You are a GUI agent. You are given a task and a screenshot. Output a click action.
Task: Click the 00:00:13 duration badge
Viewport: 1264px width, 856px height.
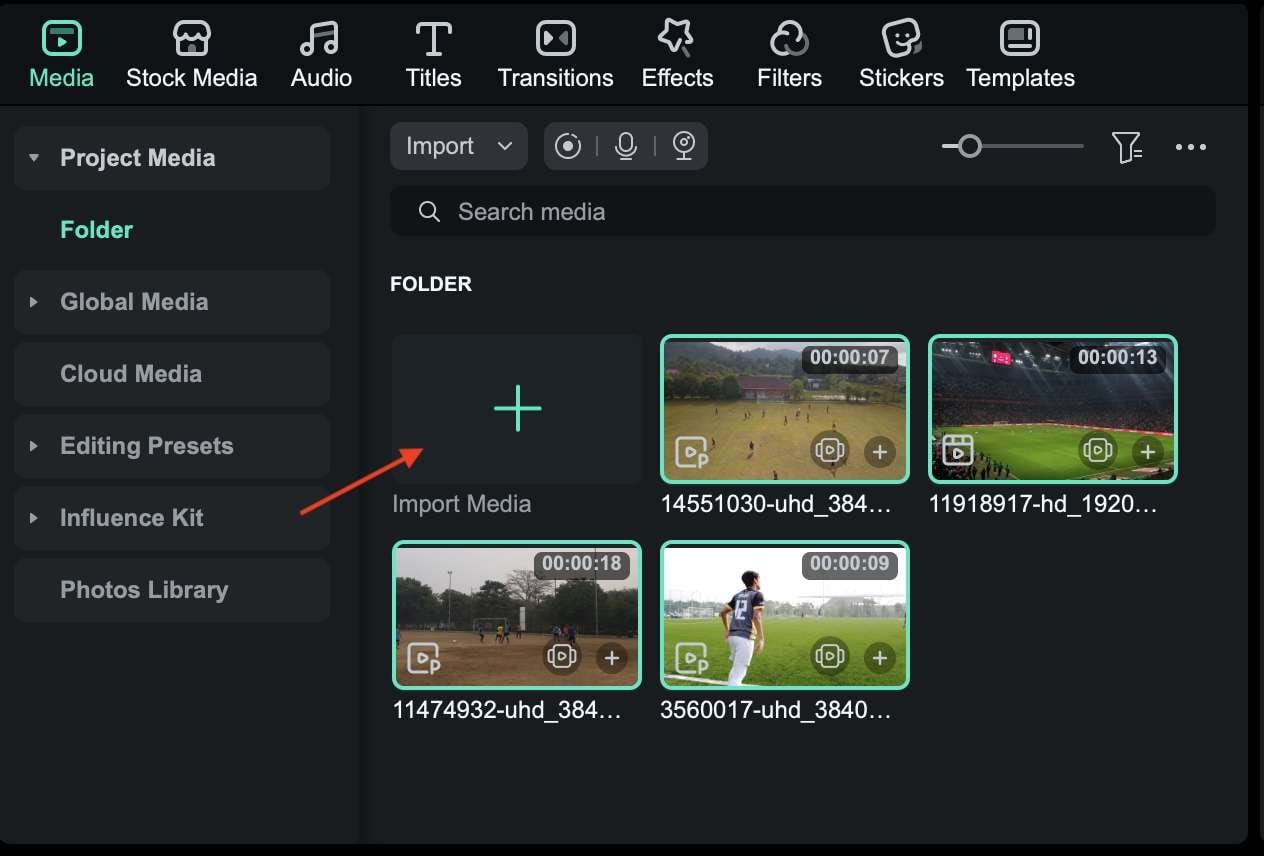[1117, 357]
